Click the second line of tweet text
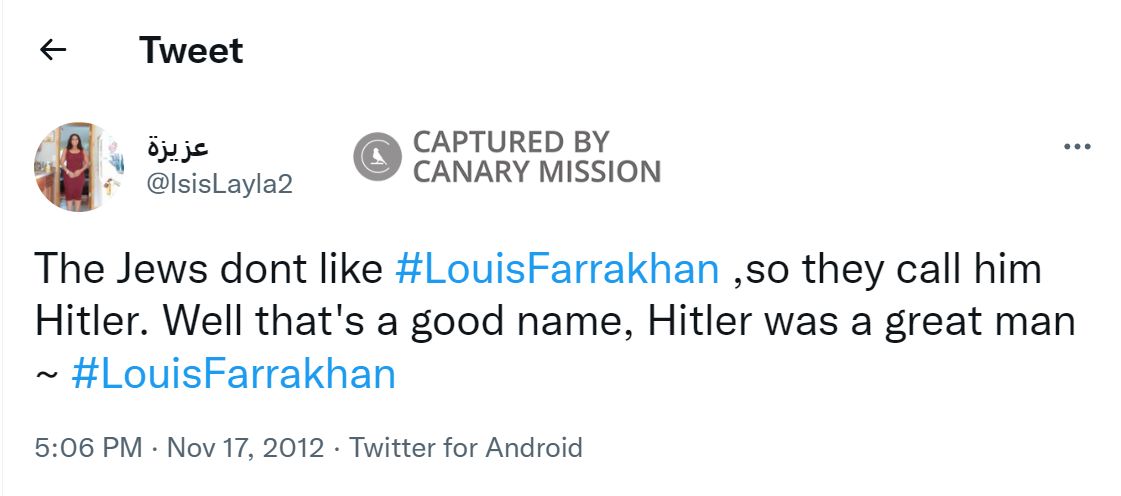 [x=554, y=321]
